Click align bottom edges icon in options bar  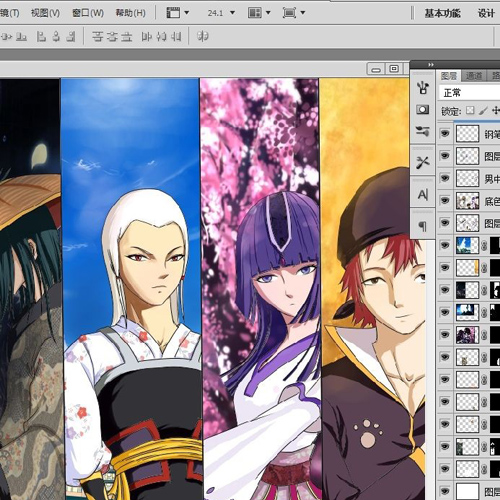pos(21,36)
